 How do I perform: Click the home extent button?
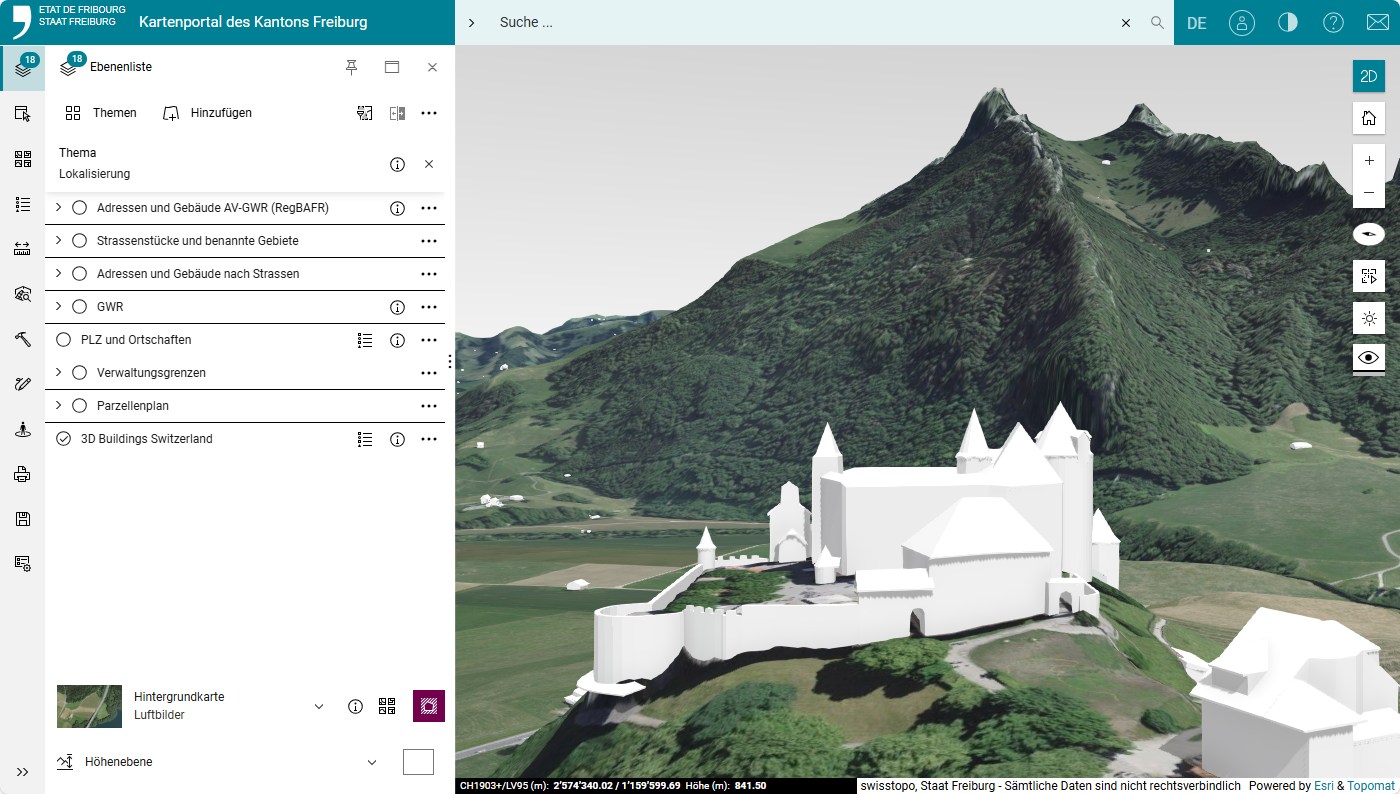[x=1368, y=118]
